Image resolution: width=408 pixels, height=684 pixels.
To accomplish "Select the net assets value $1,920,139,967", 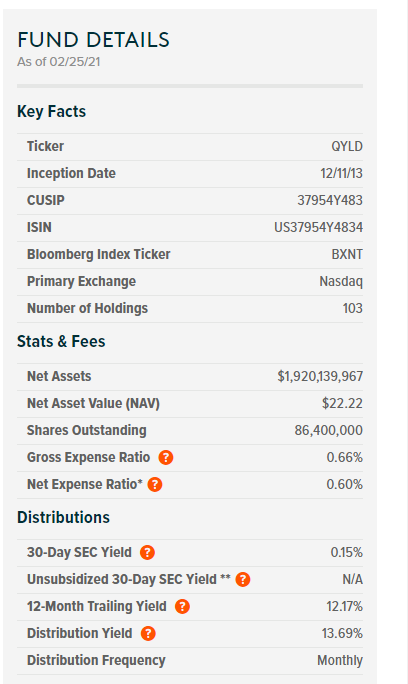I will 320,376.
